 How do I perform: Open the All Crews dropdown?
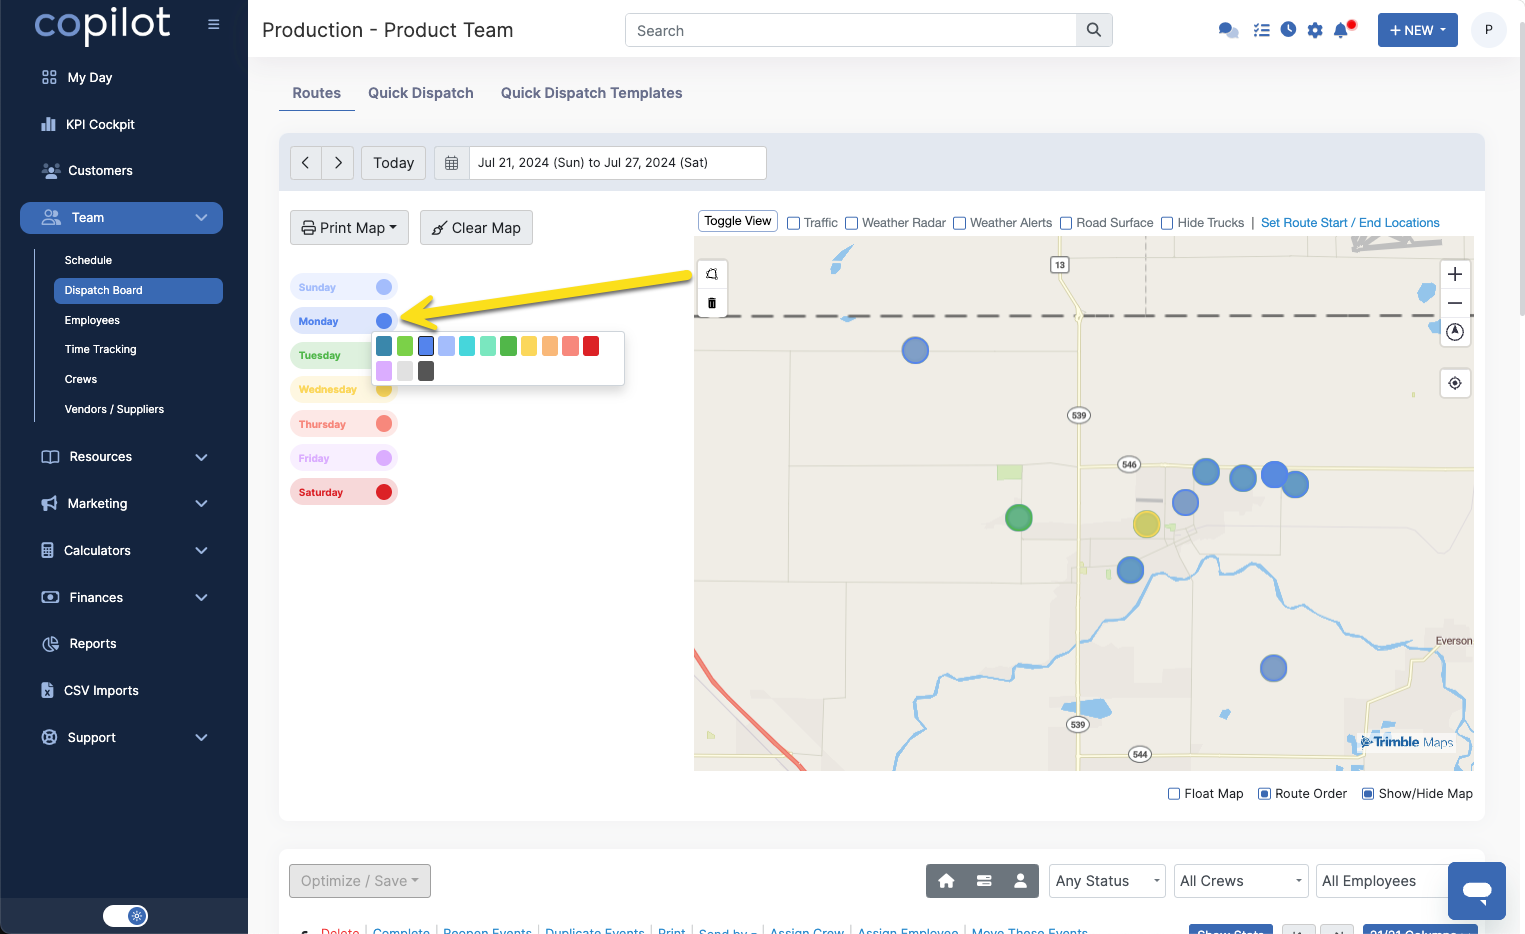[1241, 881]
